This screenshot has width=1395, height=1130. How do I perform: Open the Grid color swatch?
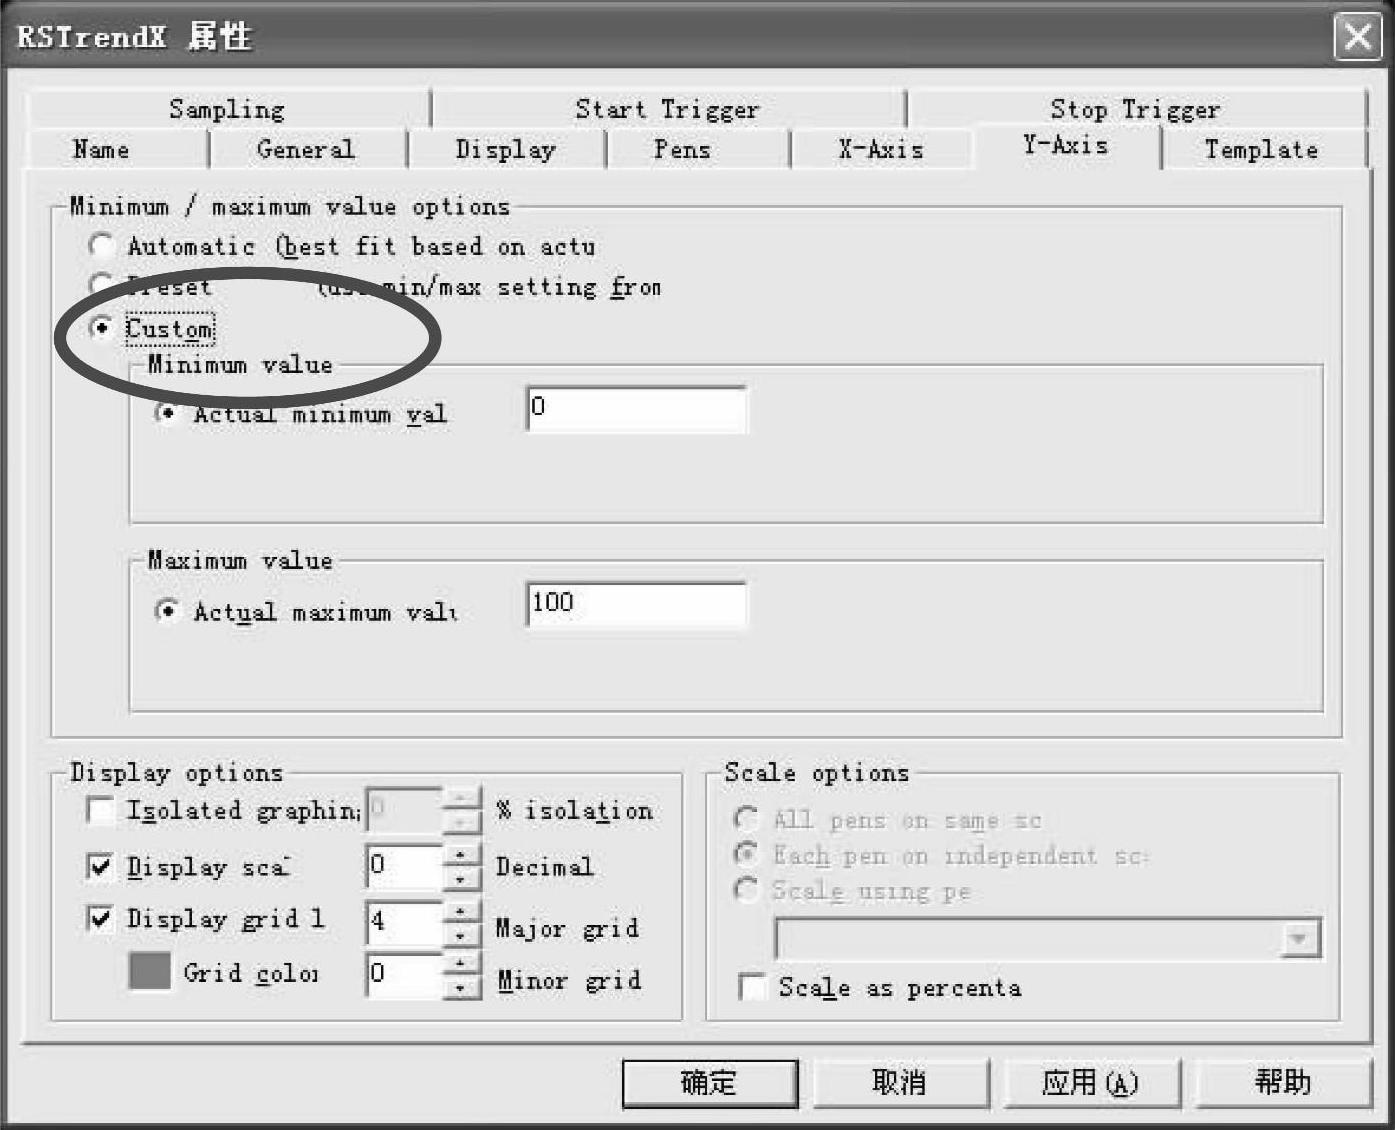pyautogui.click(x=150, y=971)
